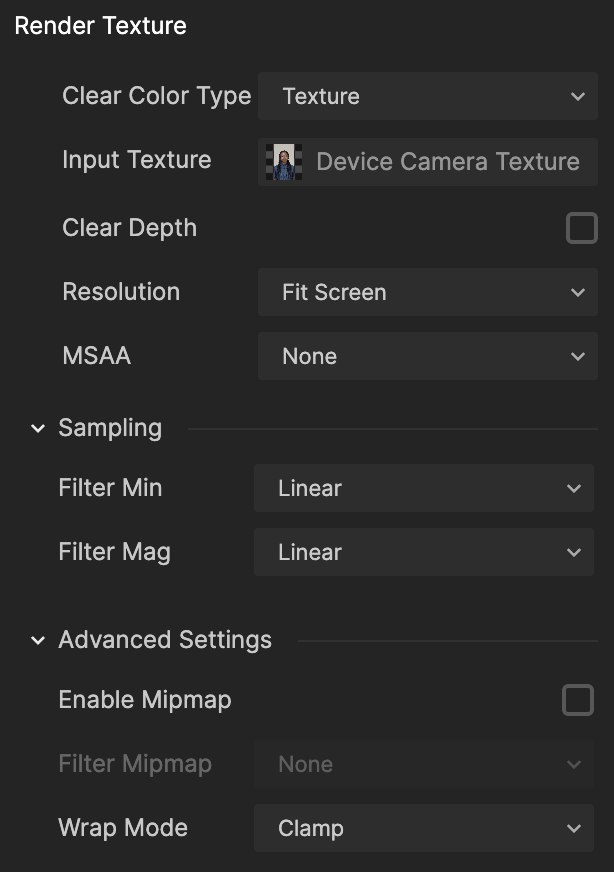This screenshot has width=614, height=872.
Task: Open the Resolution Fit Screen dropdown
Action: (428, 293)
